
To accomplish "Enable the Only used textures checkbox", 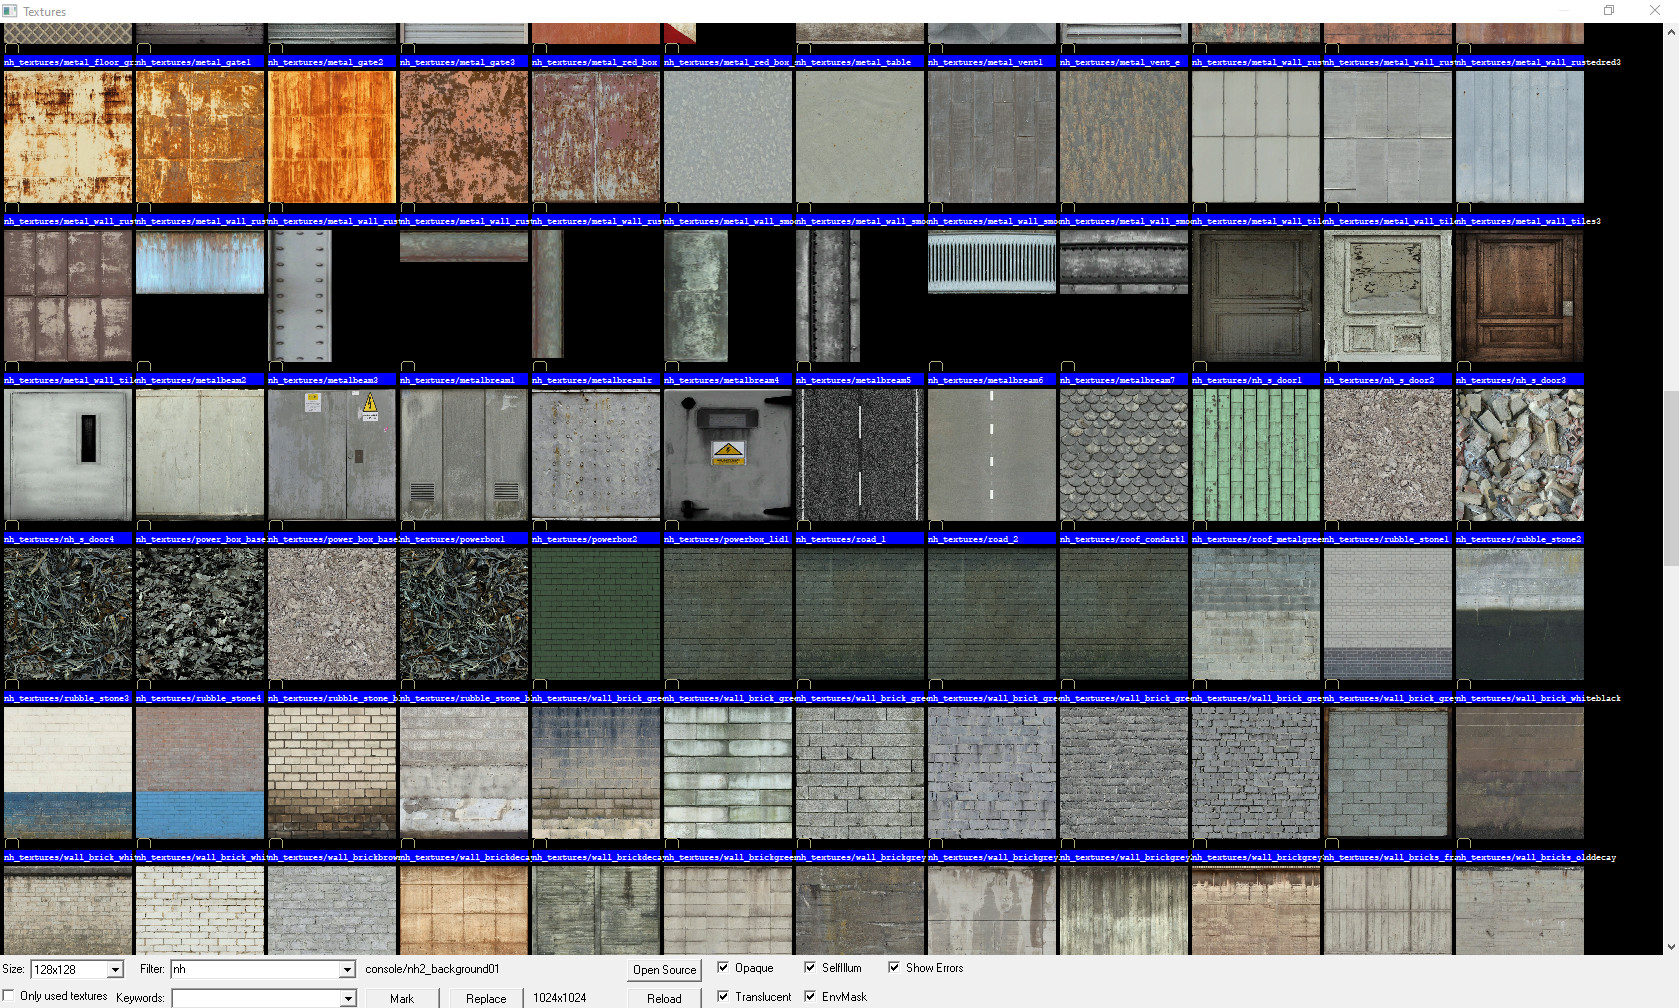I will click(8, 995).
